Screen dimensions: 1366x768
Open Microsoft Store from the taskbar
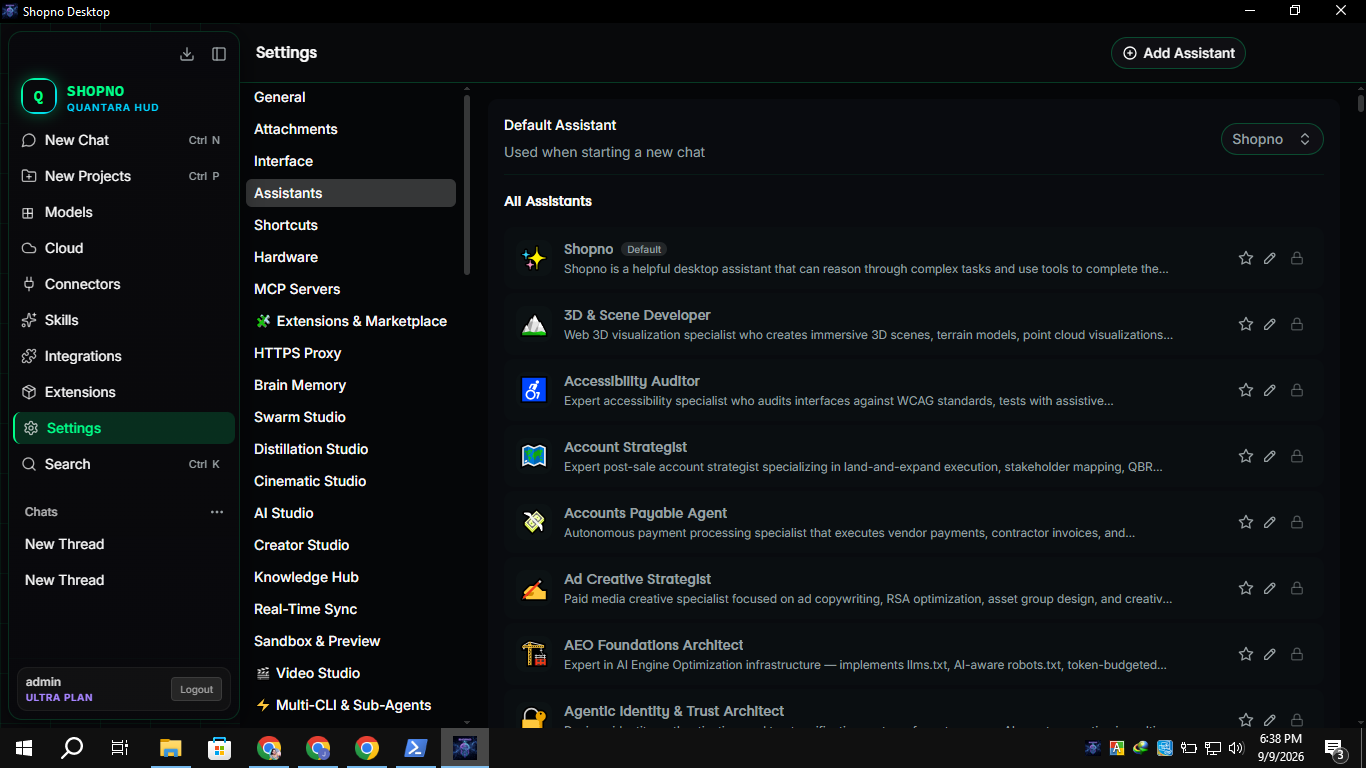click(219, 748)
